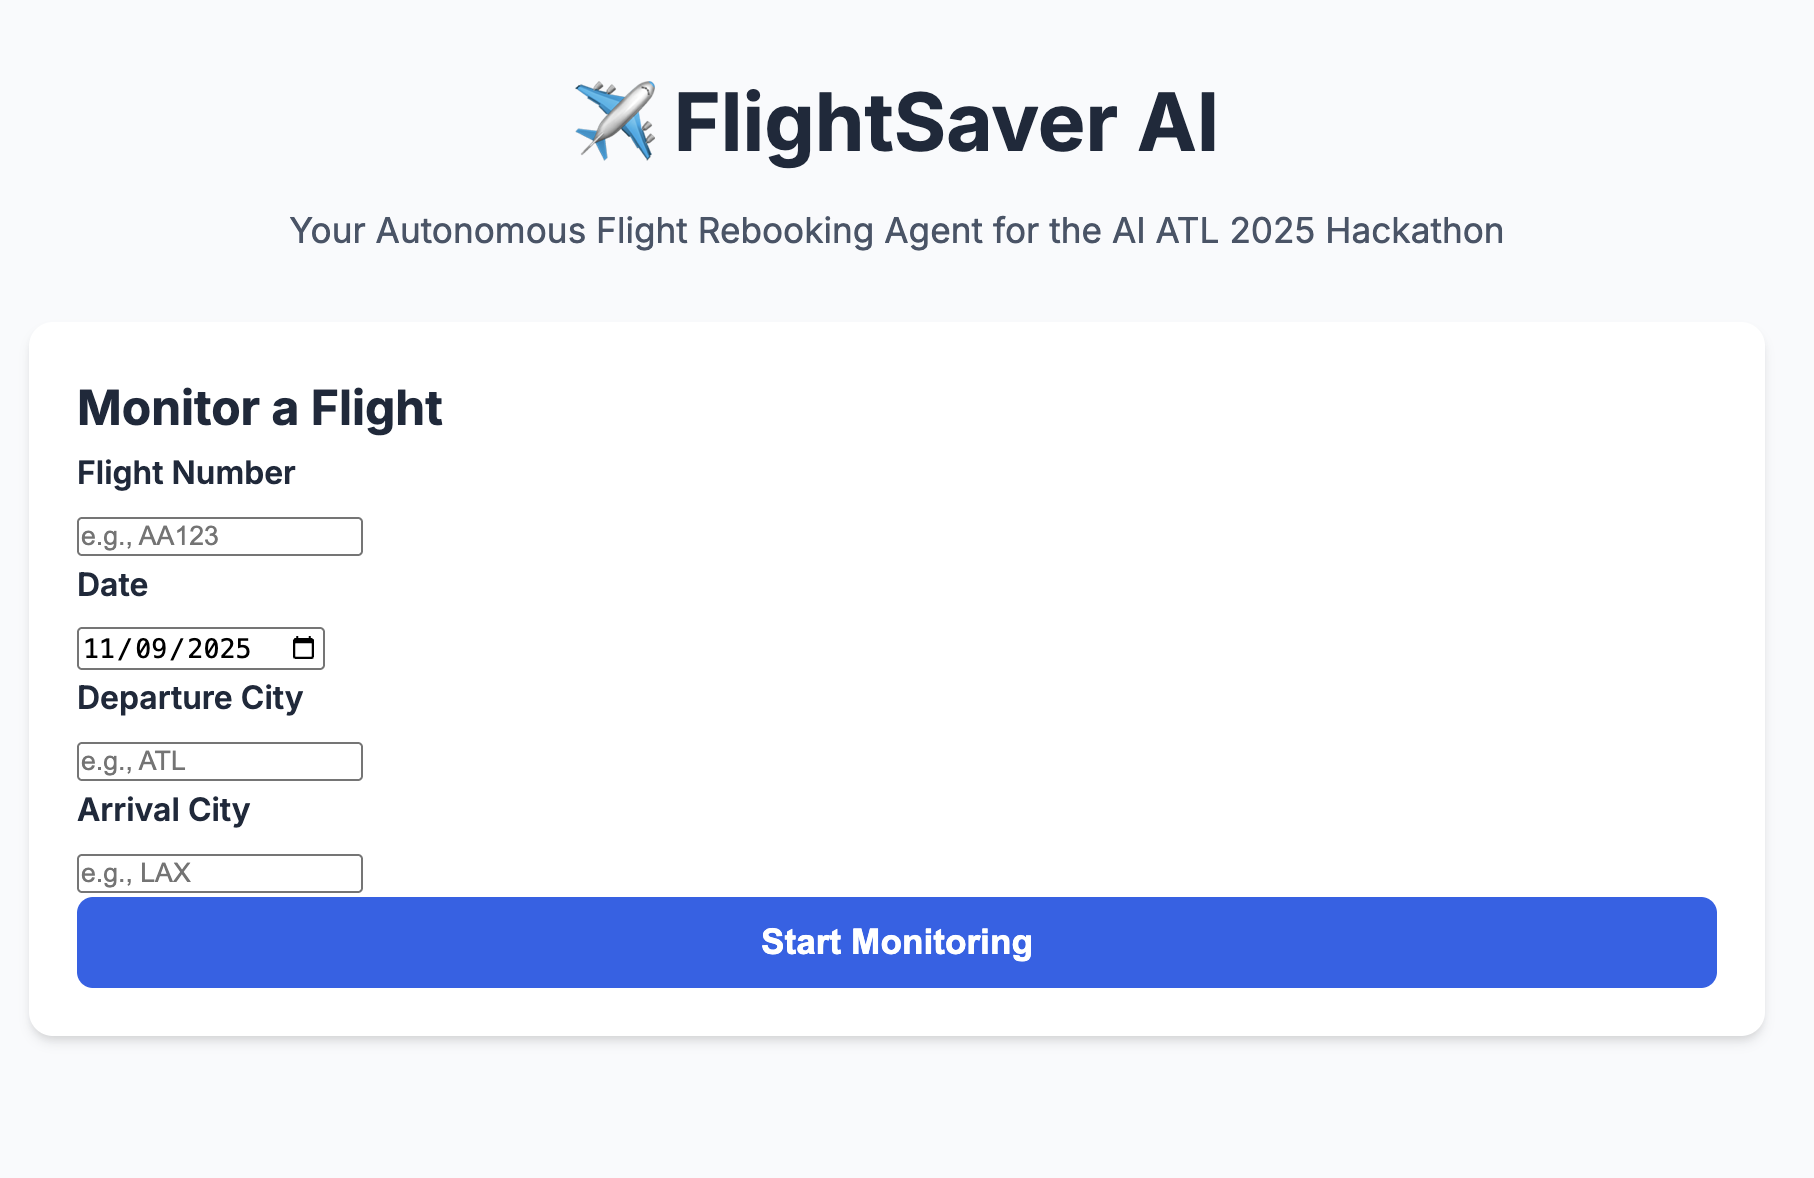Click the 'Monitor a Flight' heading
The width and height of the screenshot is (1814, 1178).
[260, 408]
